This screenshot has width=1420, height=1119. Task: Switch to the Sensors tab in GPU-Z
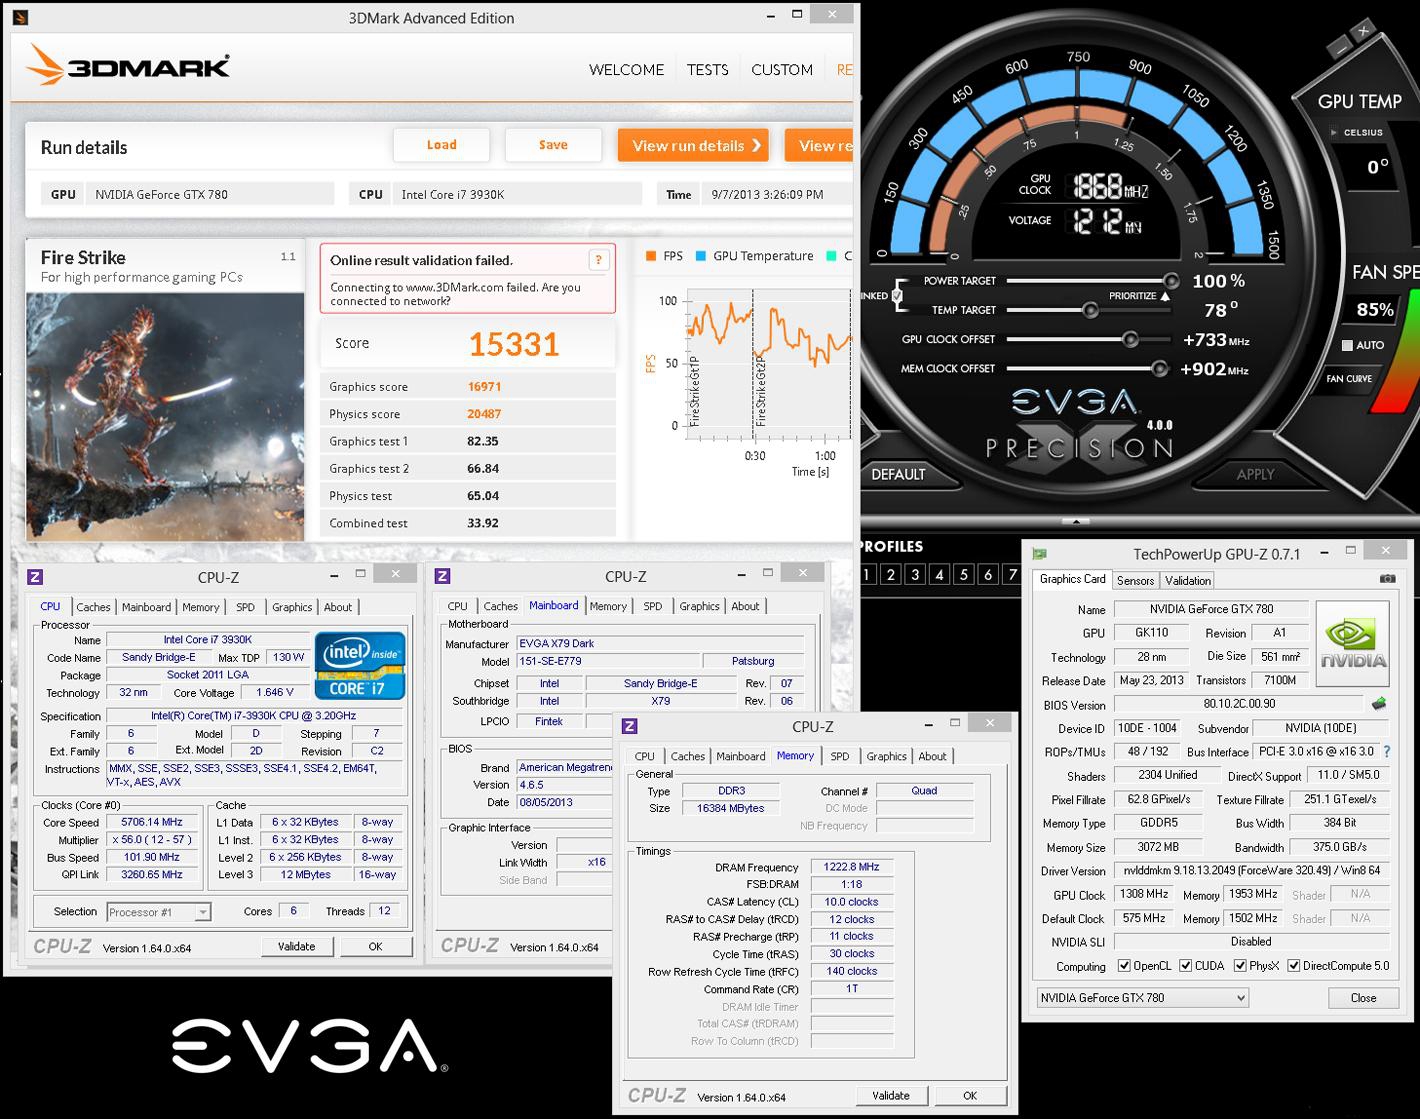coord(1135,580)
